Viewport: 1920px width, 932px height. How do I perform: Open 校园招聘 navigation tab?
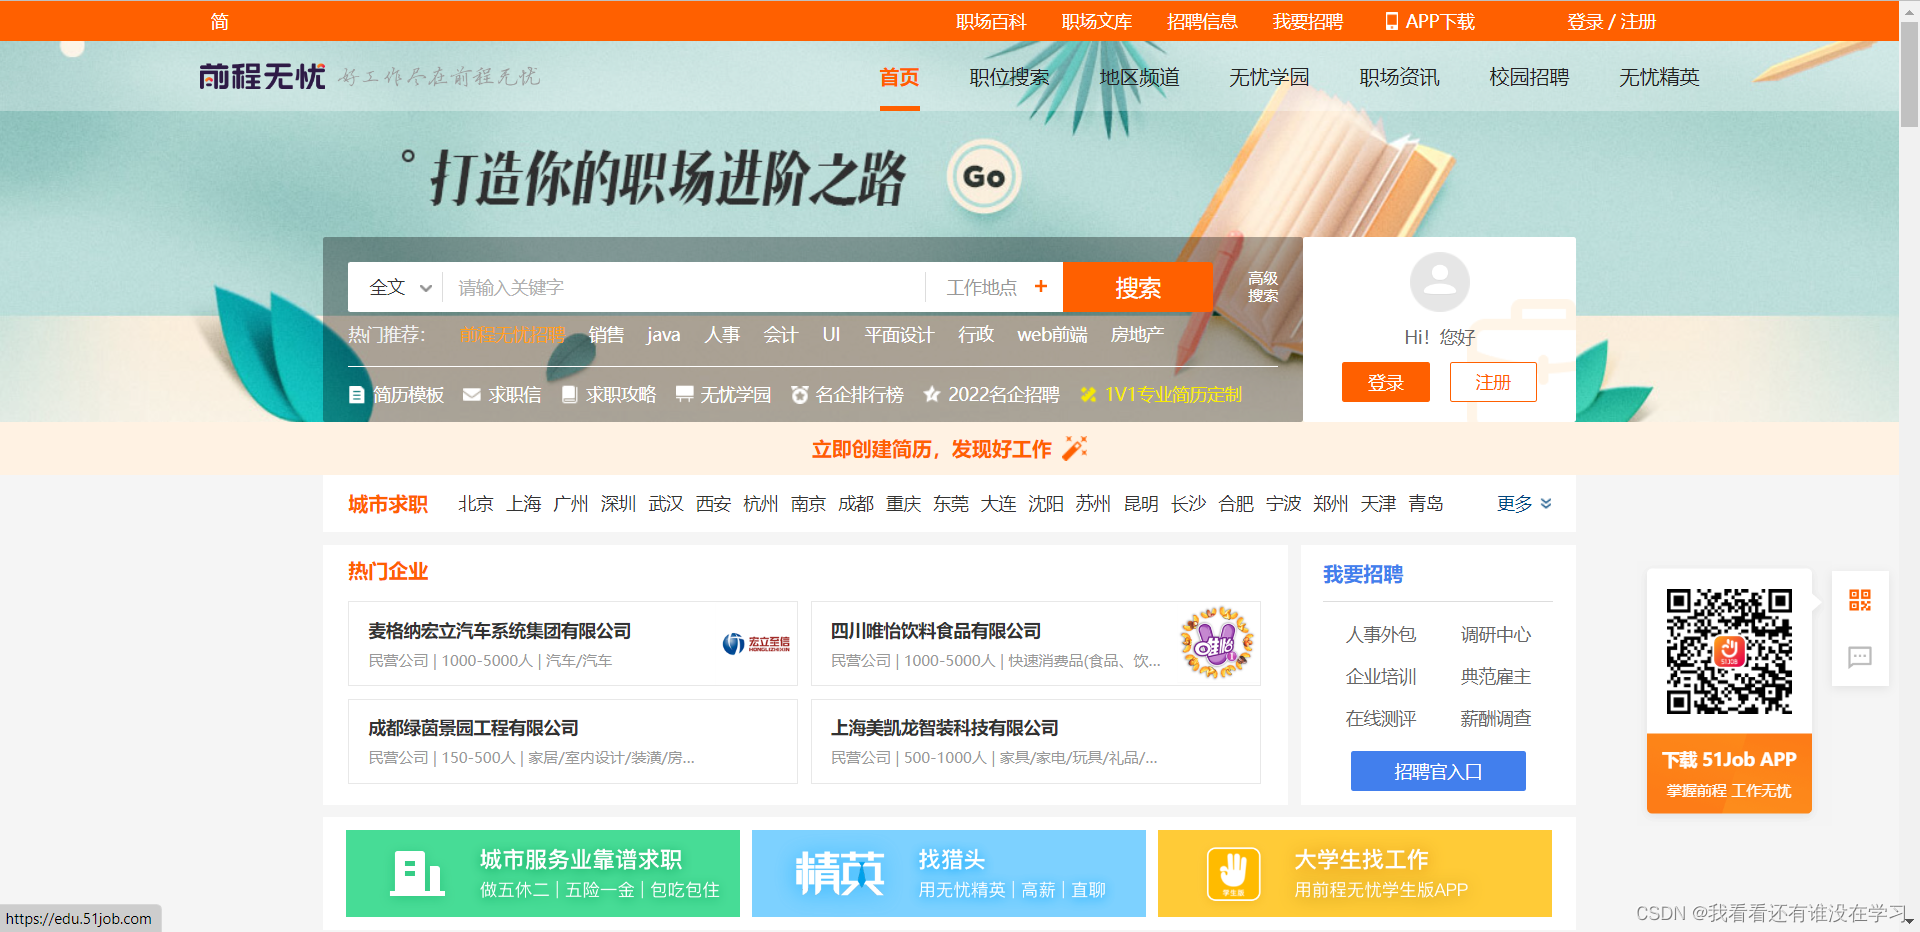[x=1529, y=77]
